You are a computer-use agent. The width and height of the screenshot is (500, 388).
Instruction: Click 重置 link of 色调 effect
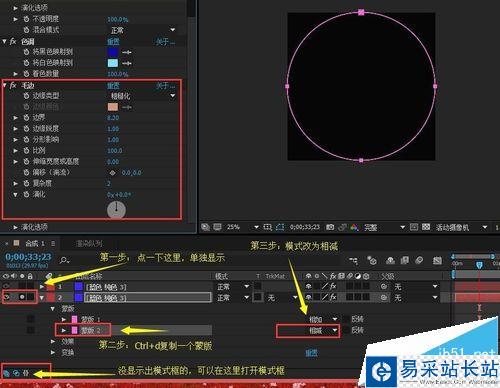pyautogui.click(x=113, y=41)
